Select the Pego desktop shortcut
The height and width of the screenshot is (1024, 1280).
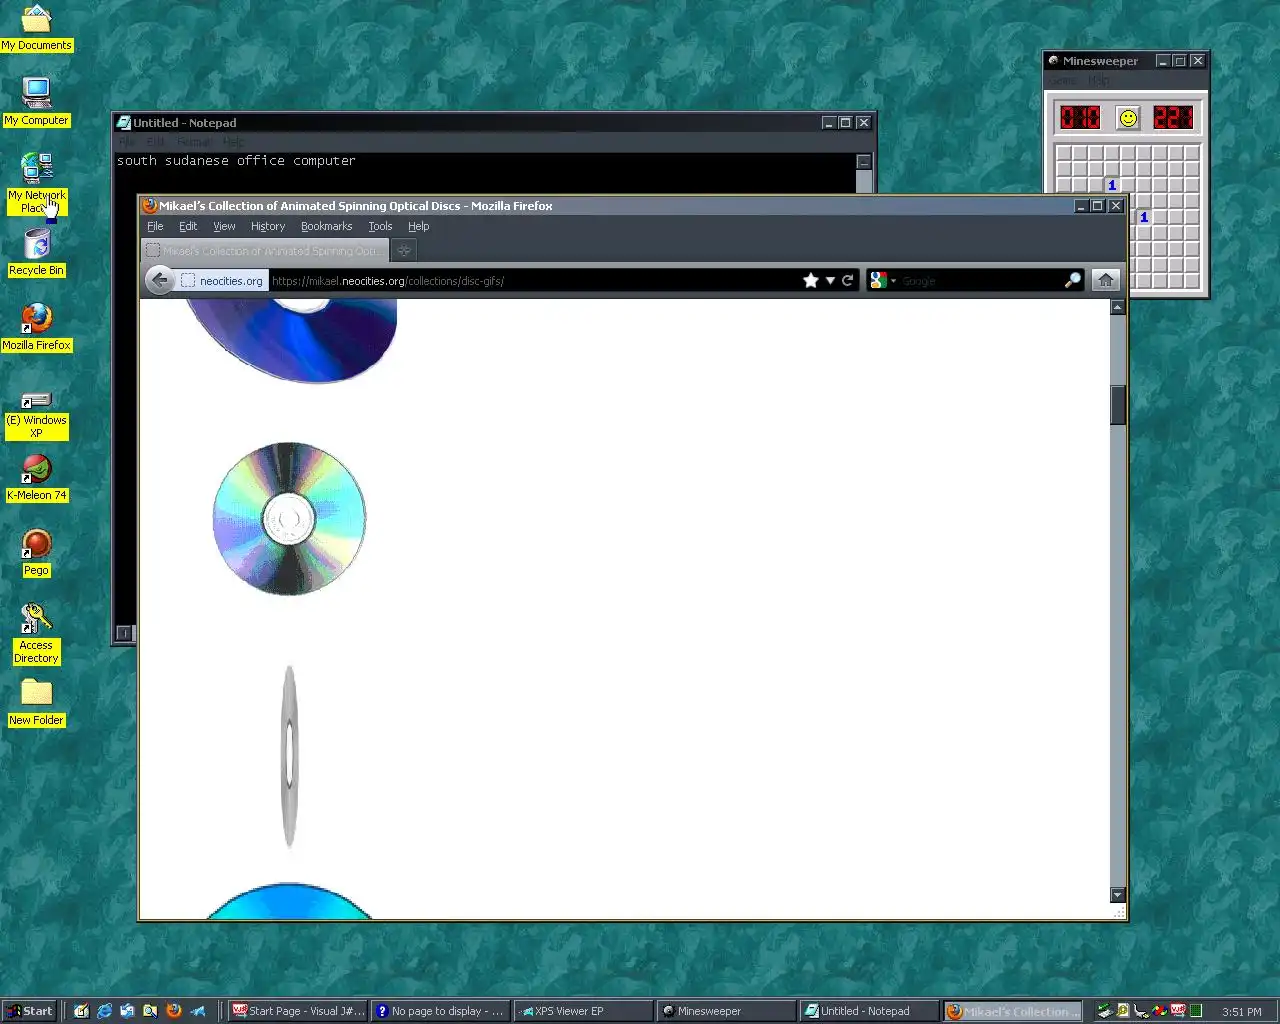pyautogui.click(x=37, y=552)
